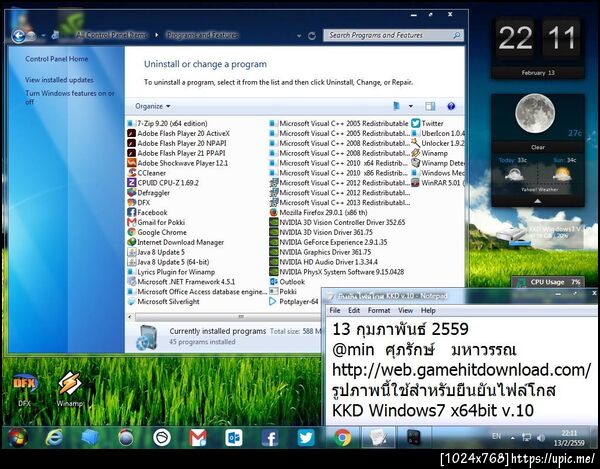Click the volume speaker tray icon

[540, 438]
